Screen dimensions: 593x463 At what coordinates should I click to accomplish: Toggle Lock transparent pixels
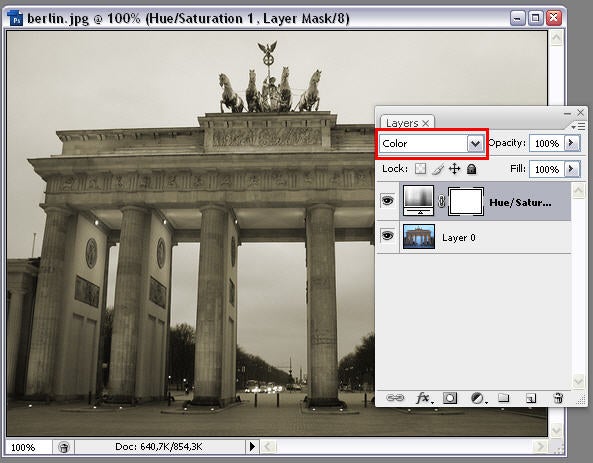click(420, 169)
